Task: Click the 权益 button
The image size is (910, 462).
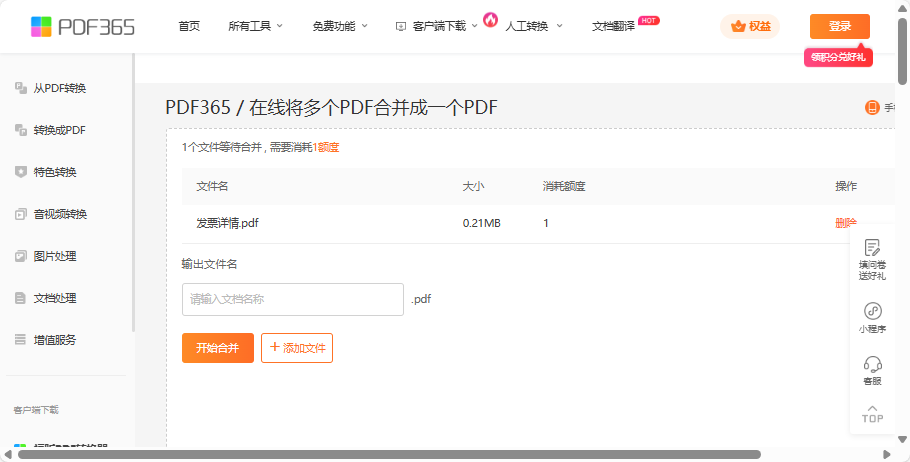Action: pyautogui.click(x=750, y=26)
